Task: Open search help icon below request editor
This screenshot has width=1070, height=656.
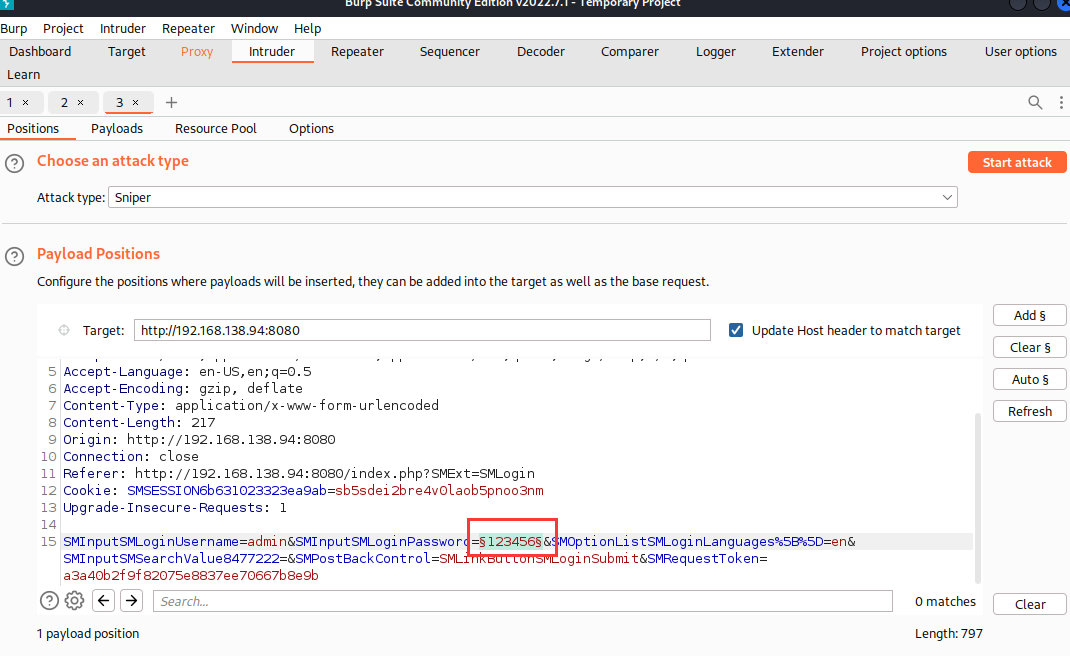Action: click(x=49, y=601)
